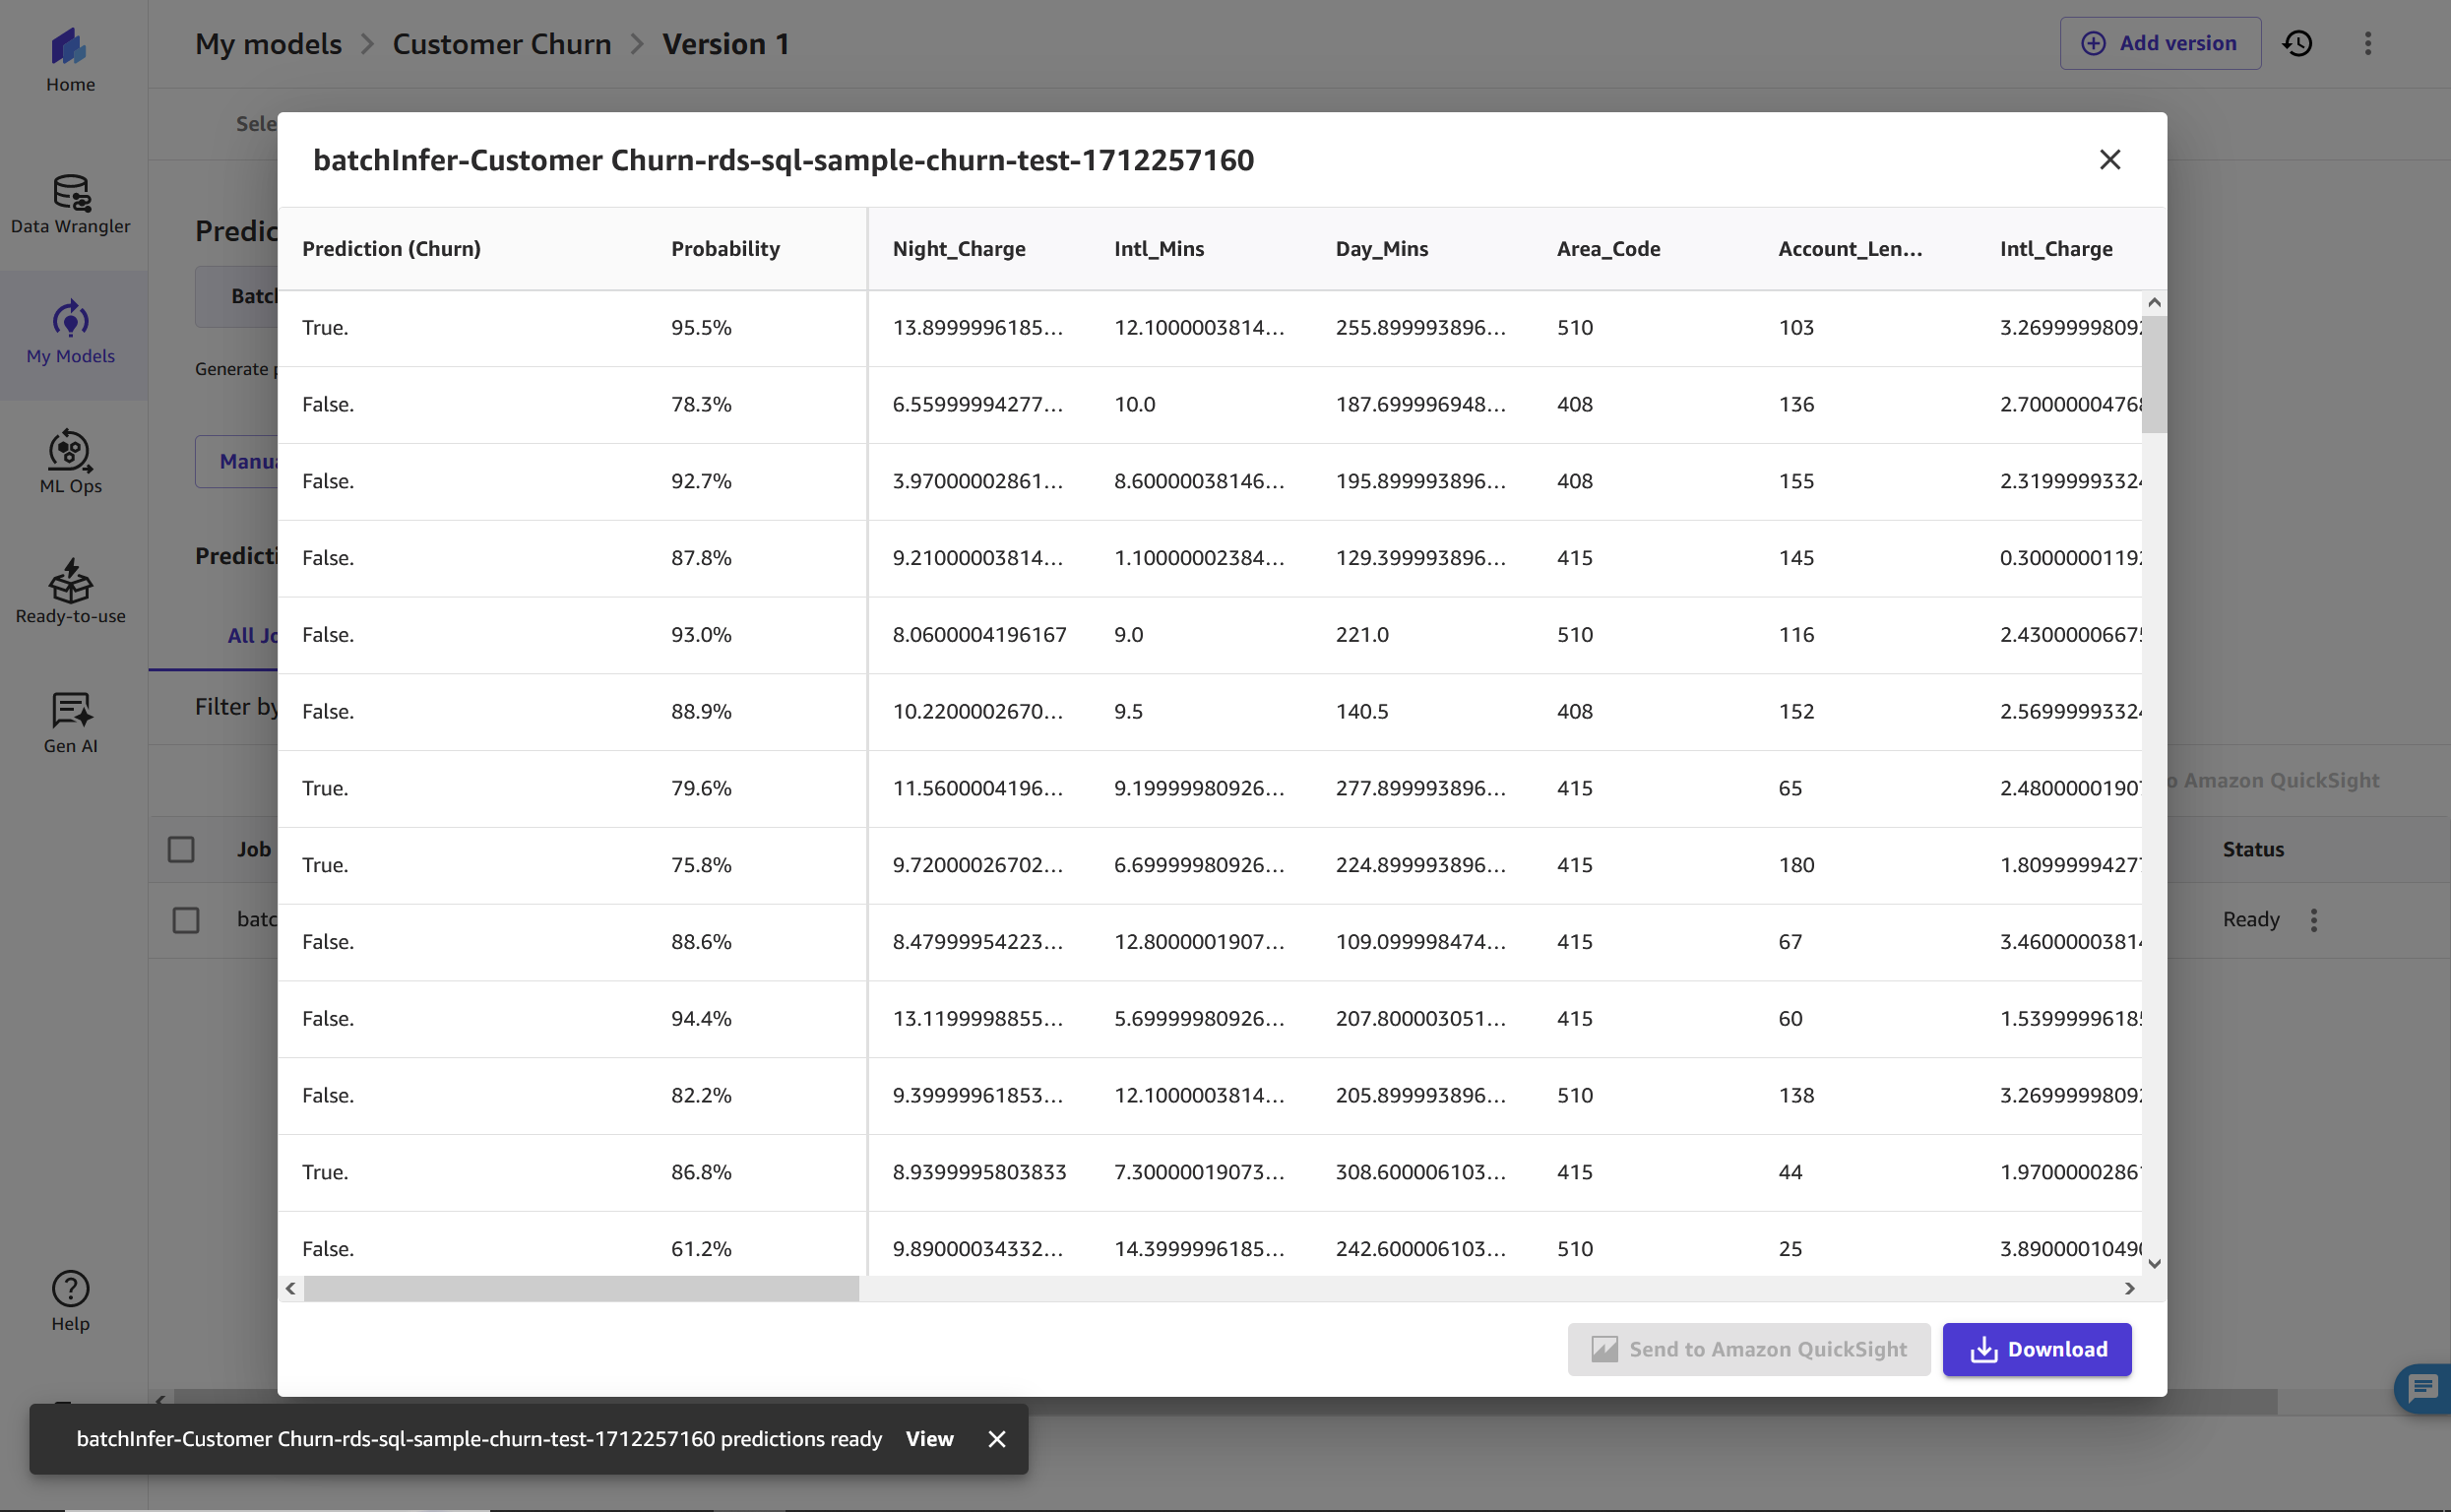Open Help from the sidebar
Viewport: 2451px width, 1512px height.
(70, 1300)
